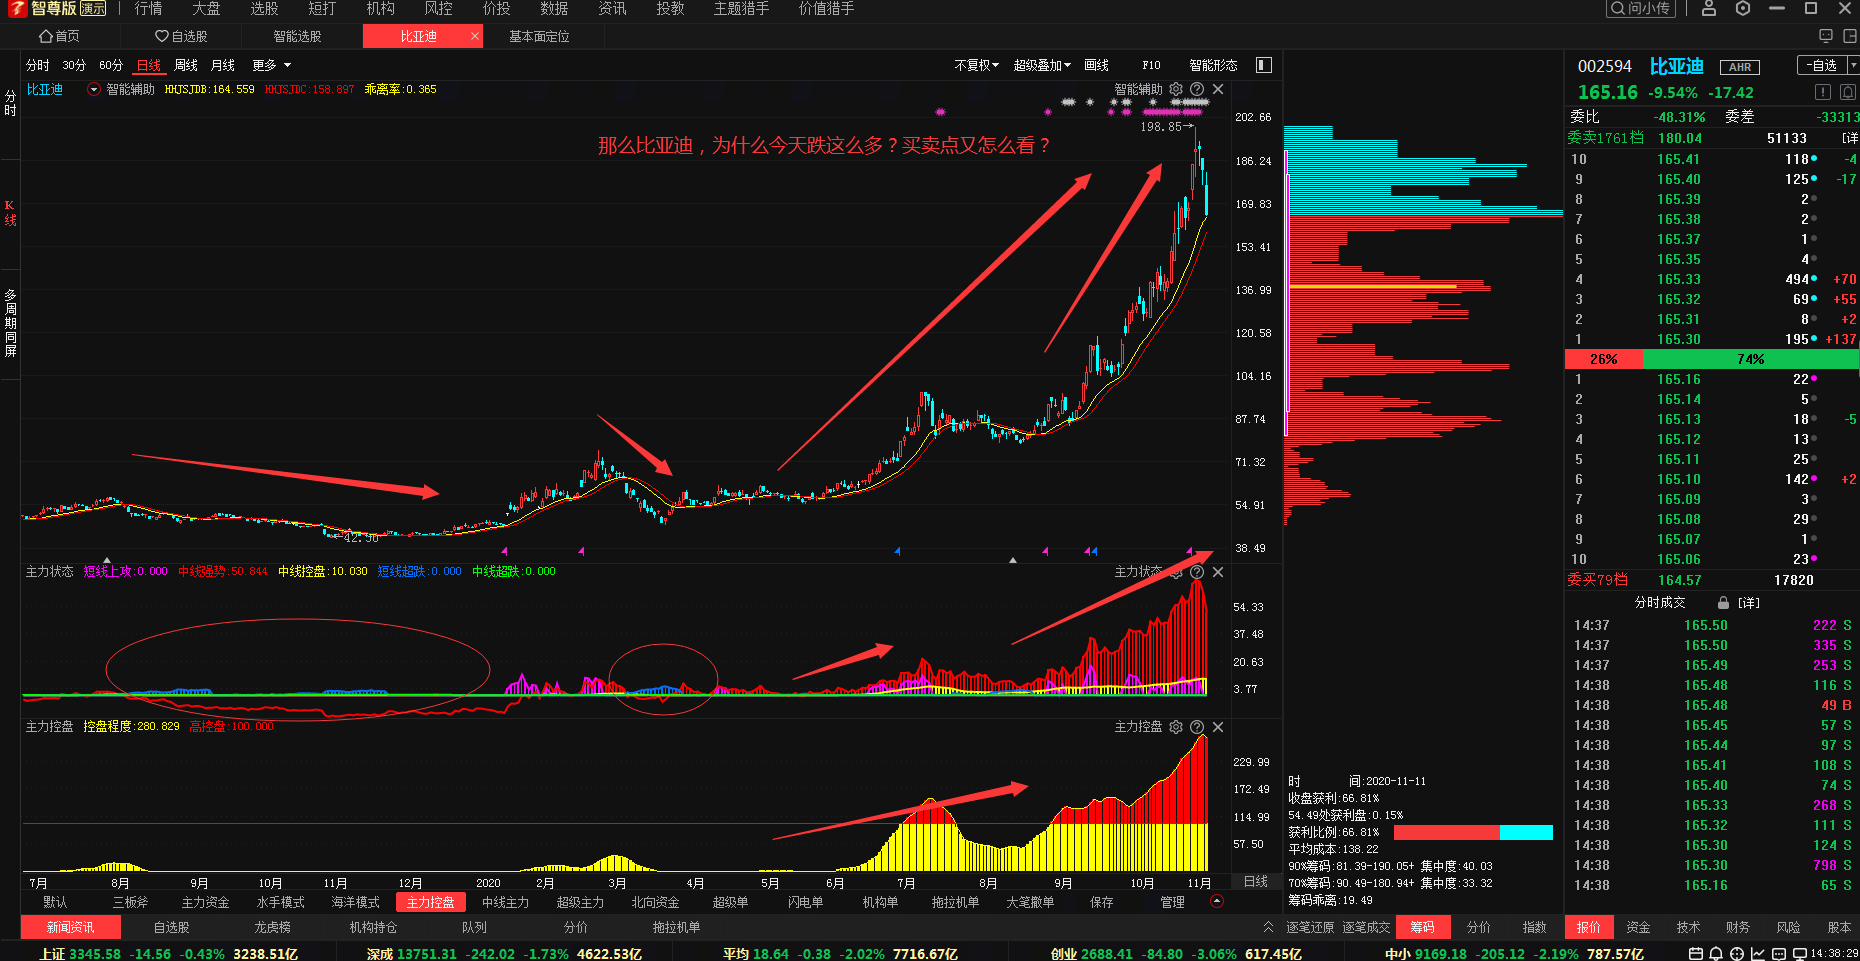This screenshot has height=961, width=1860.
Task: Switch chart to 60分 period
Action: (111, 65)
